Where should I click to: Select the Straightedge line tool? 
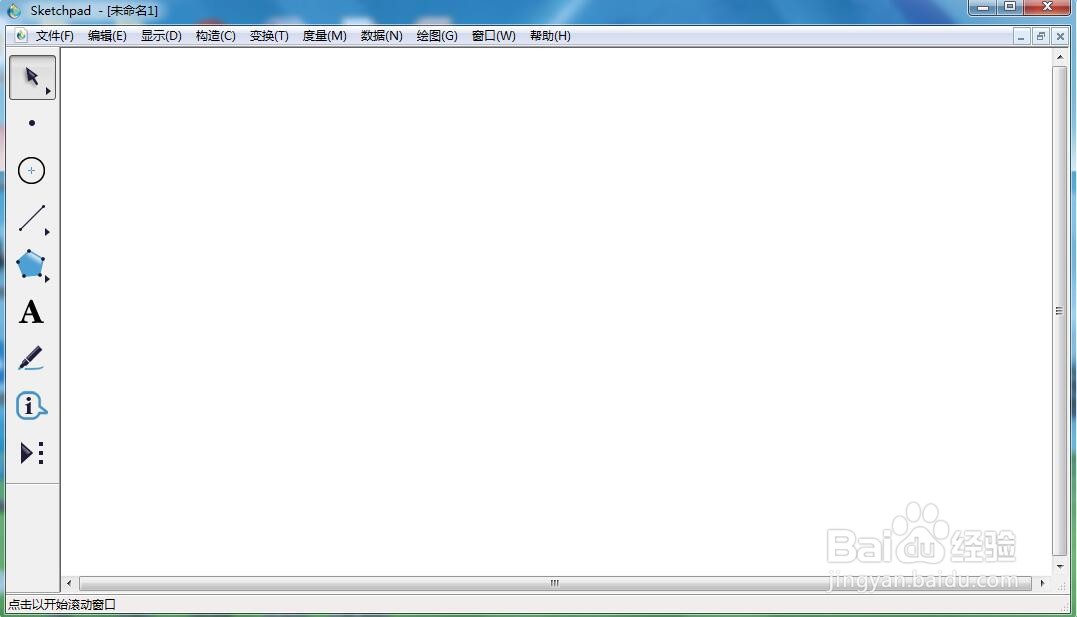(x=32, y=218)
